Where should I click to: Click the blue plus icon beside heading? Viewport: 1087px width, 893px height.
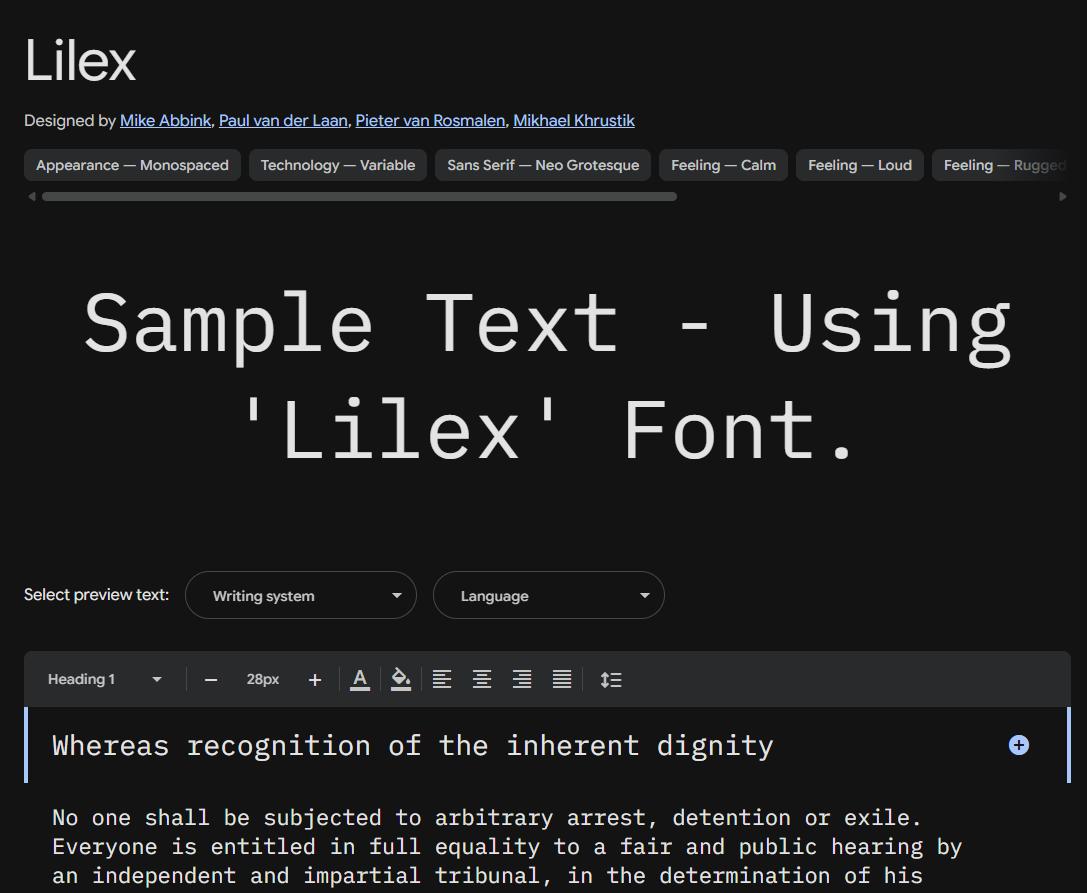(1018, 745)
